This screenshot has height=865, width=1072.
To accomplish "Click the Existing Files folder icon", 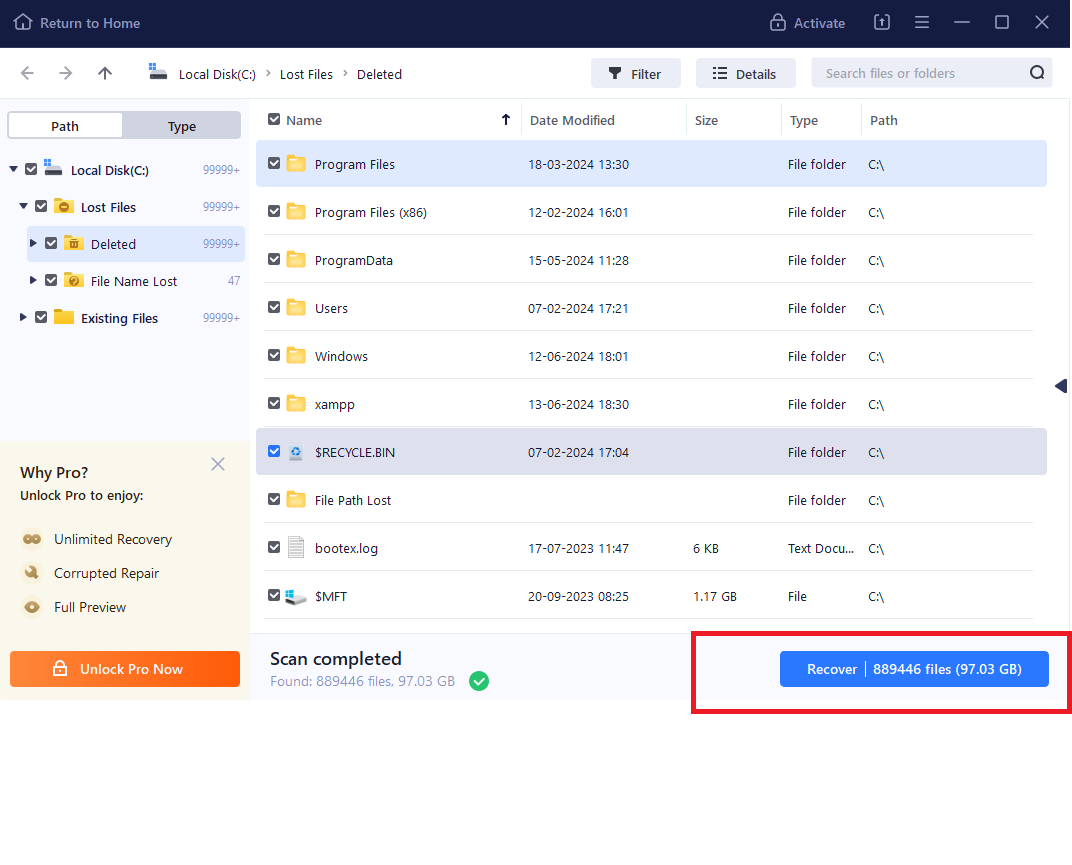I will coord(64,317).
